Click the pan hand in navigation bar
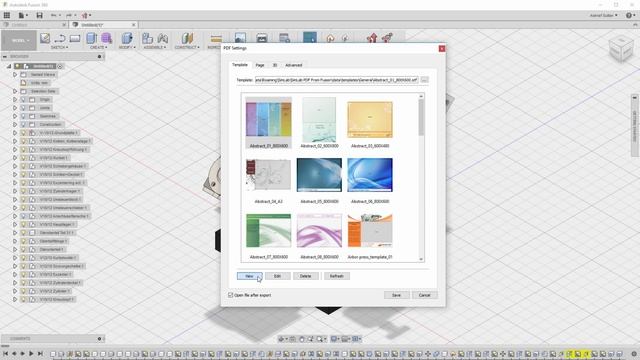The image size is (640, 360). (x=302, y=339)
